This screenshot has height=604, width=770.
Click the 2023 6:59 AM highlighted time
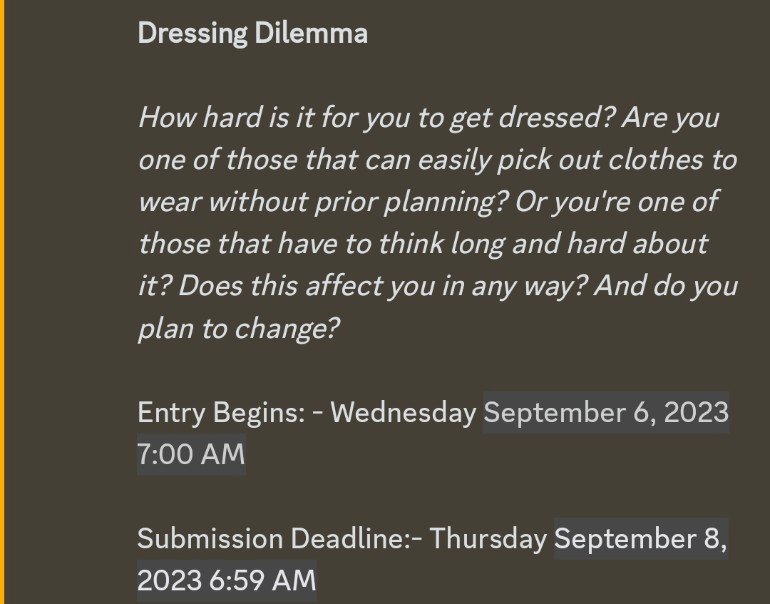tap(227, 580)
